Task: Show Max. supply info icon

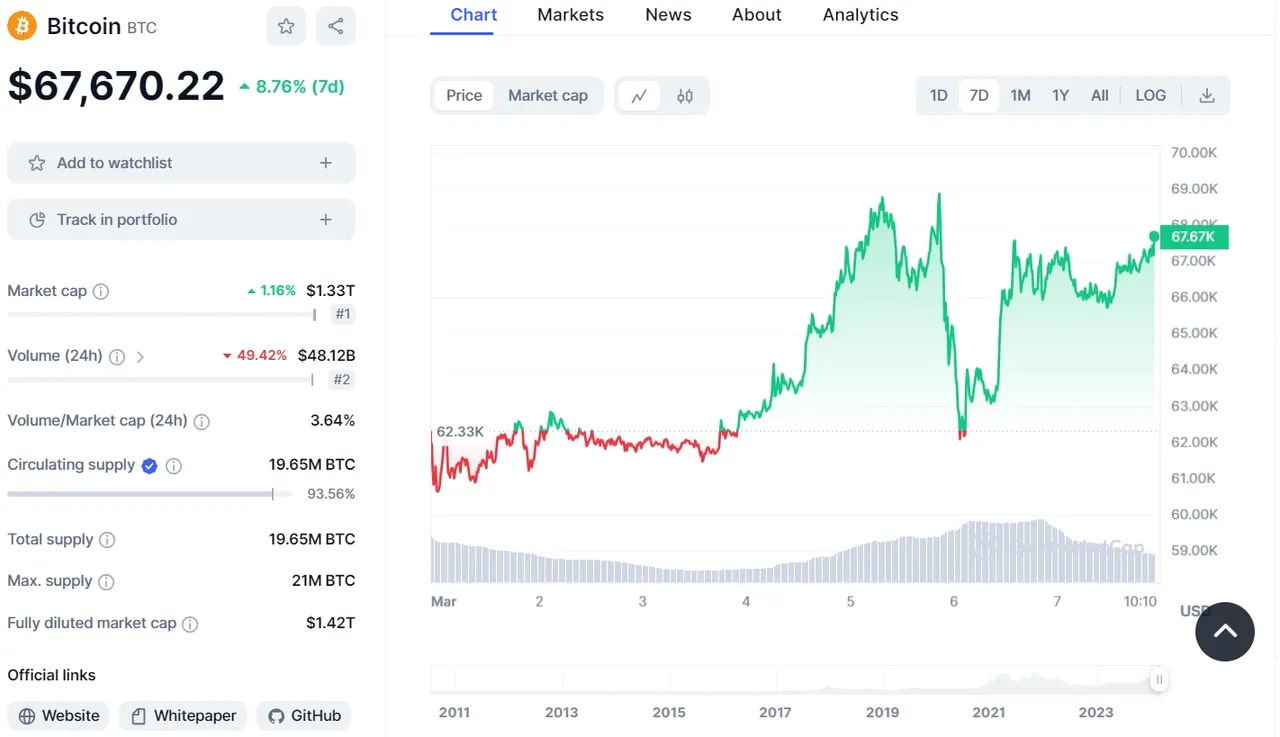Action: coord(106,582)
